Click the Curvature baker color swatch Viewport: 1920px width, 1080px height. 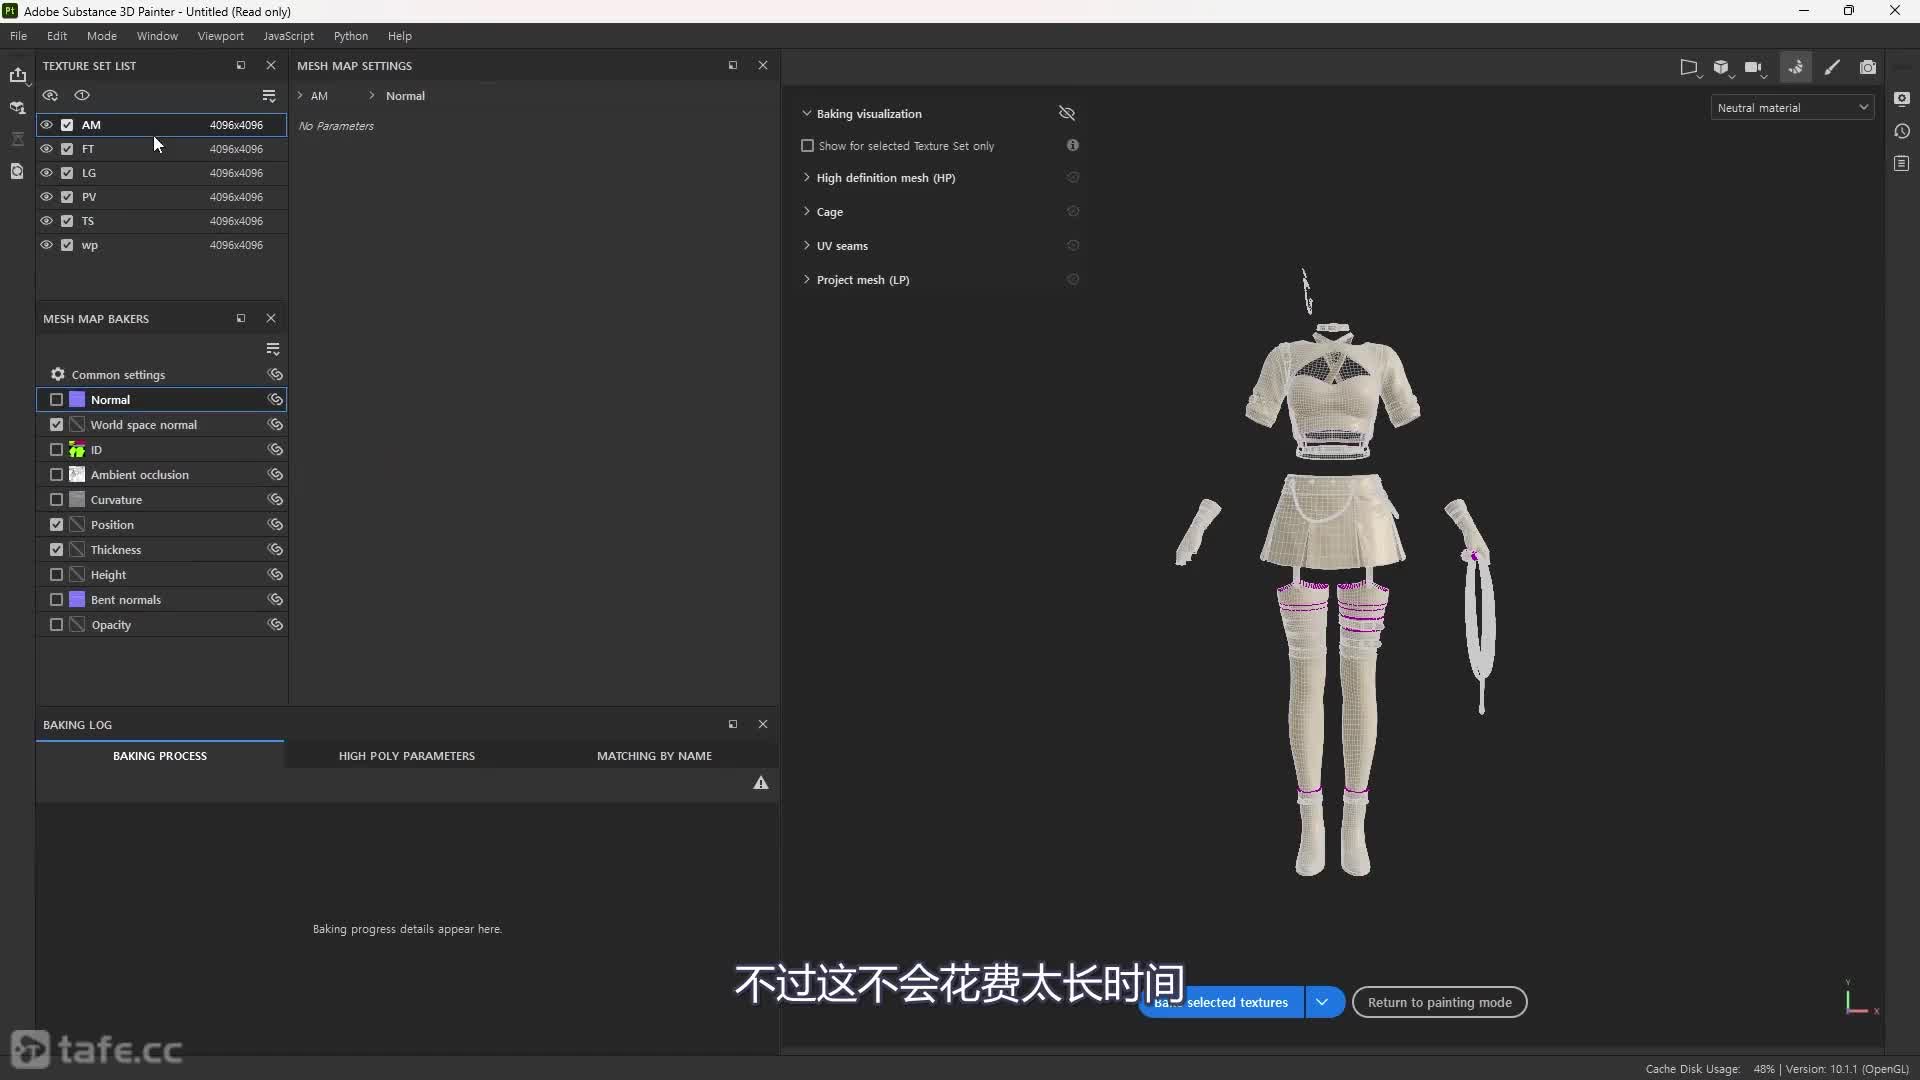[x=77, y=500]
